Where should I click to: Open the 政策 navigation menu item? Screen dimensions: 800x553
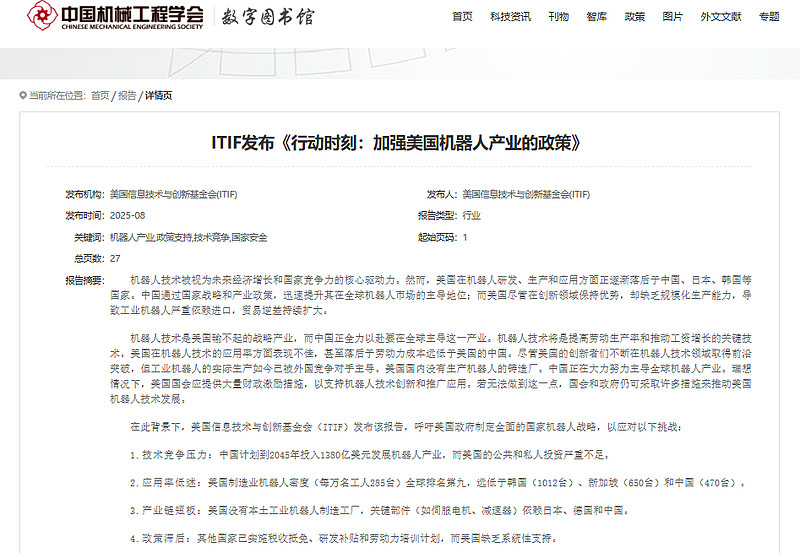(x=635, y=17)
